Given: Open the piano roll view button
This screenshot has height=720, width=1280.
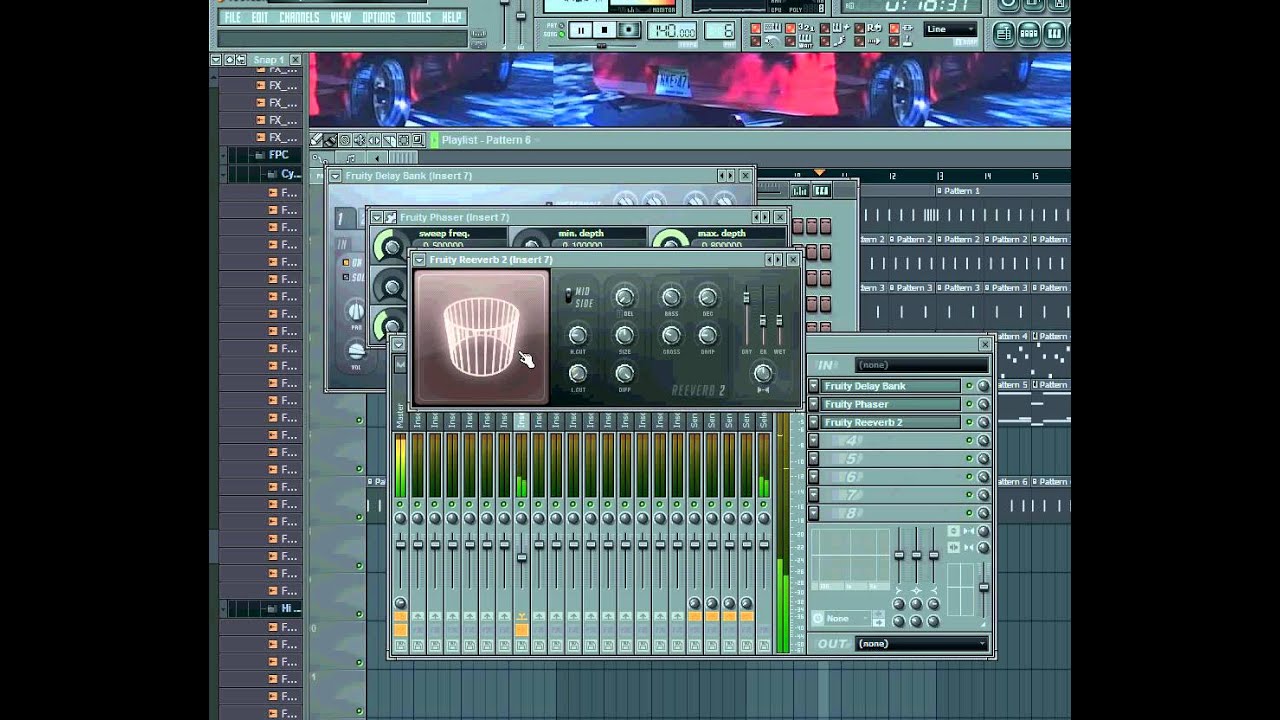Looking at the screenshot, I should [1054, 33].
